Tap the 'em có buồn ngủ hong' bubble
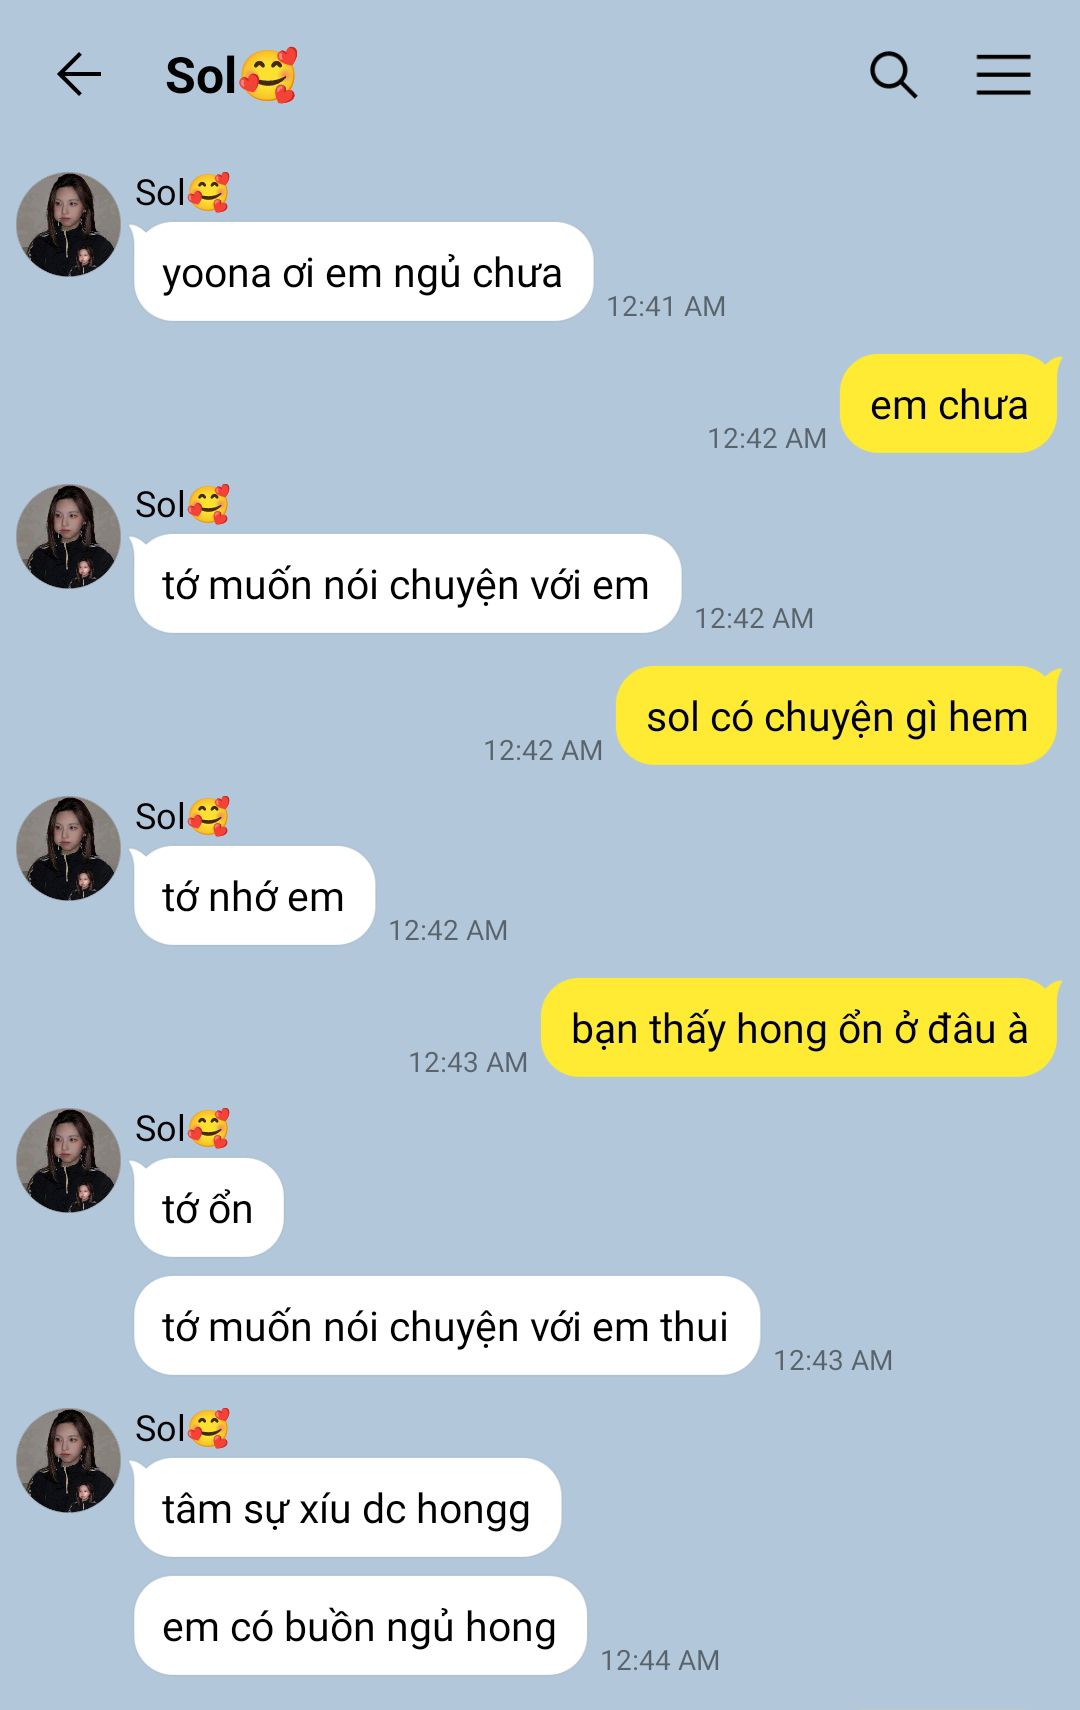This screenshot has width=1080, height=1710. point(360,1626)
